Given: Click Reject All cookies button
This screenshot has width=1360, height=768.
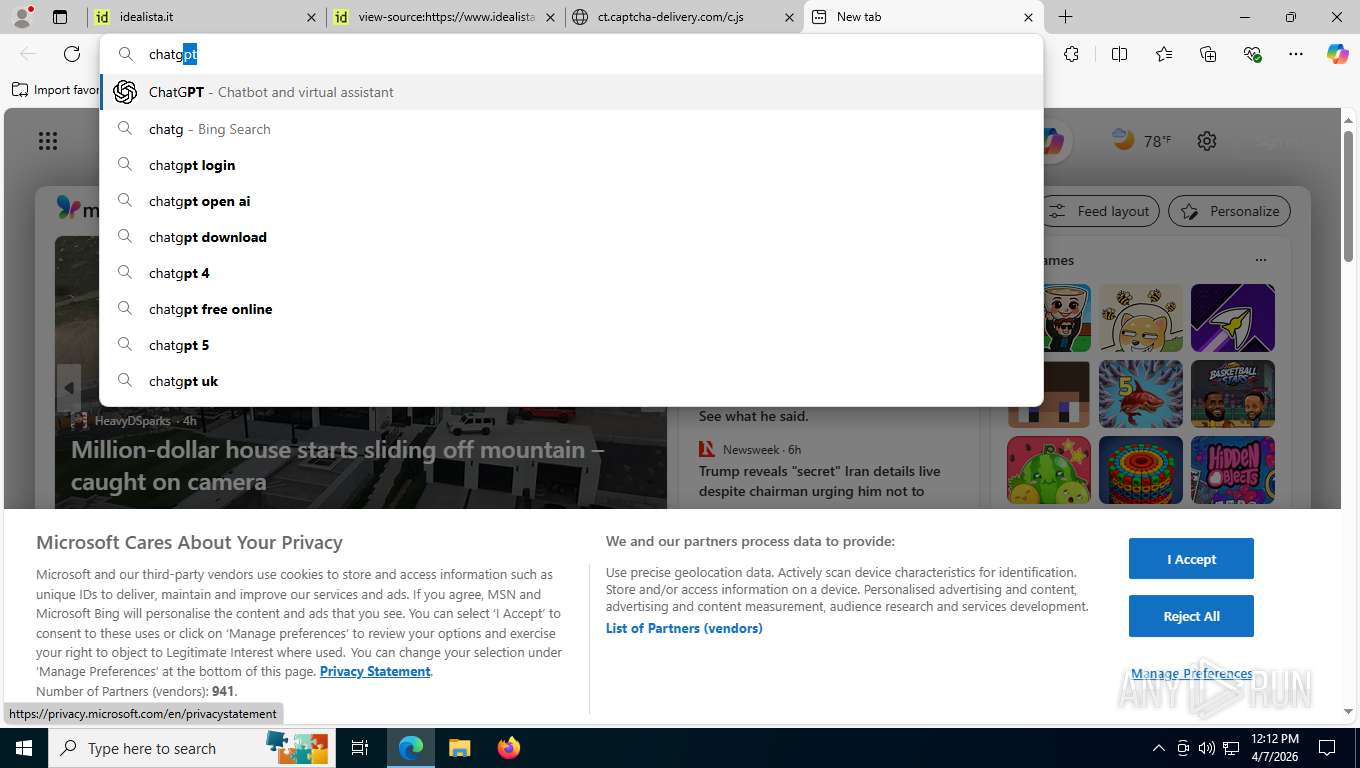Looking at the screenshot, I should [x=1191, y=616].
